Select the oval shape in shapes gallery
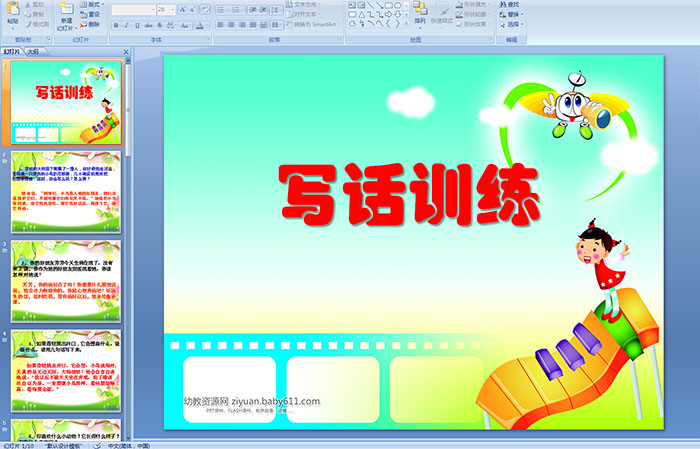 [397, 5]
